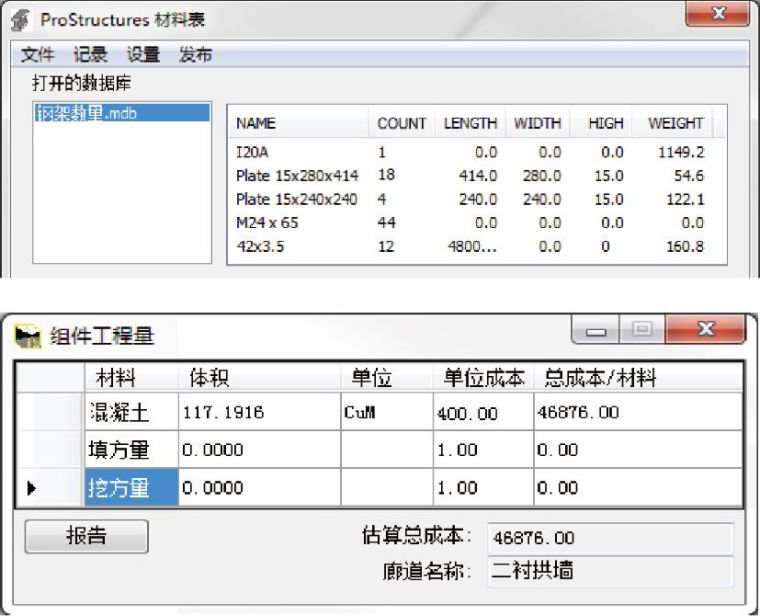Viewport: 760px width, 616px height.
Task: Select the I20A row
Action: point(252,153)
